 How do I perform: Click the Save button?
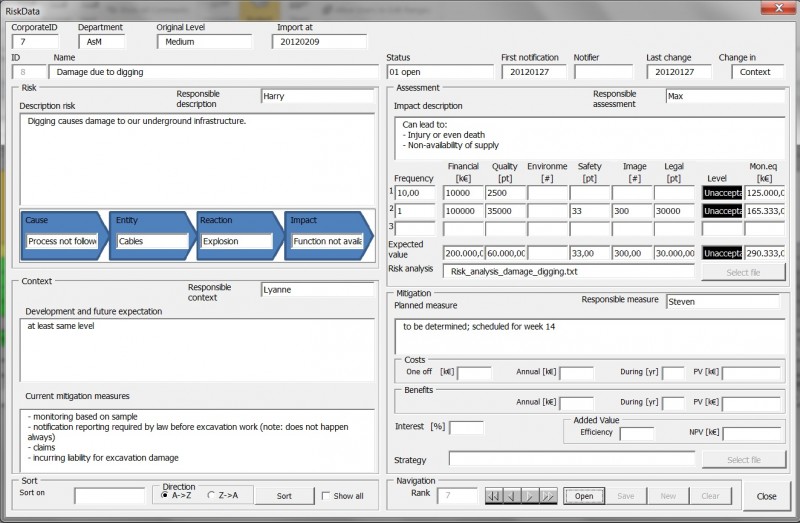pyautogui.click(x=626, y=495)
